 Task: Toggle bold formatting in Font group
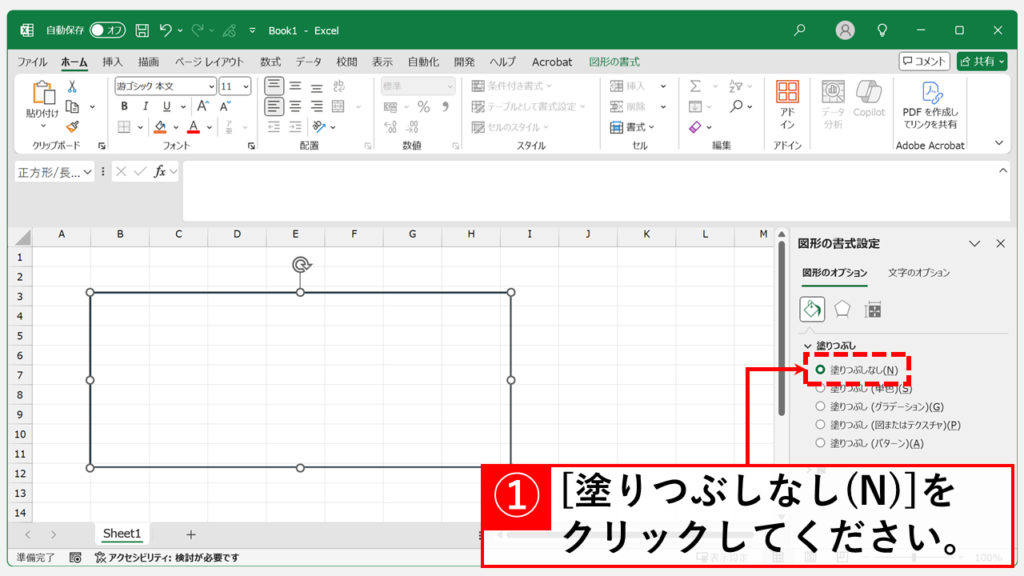click(x=124, y=107)
